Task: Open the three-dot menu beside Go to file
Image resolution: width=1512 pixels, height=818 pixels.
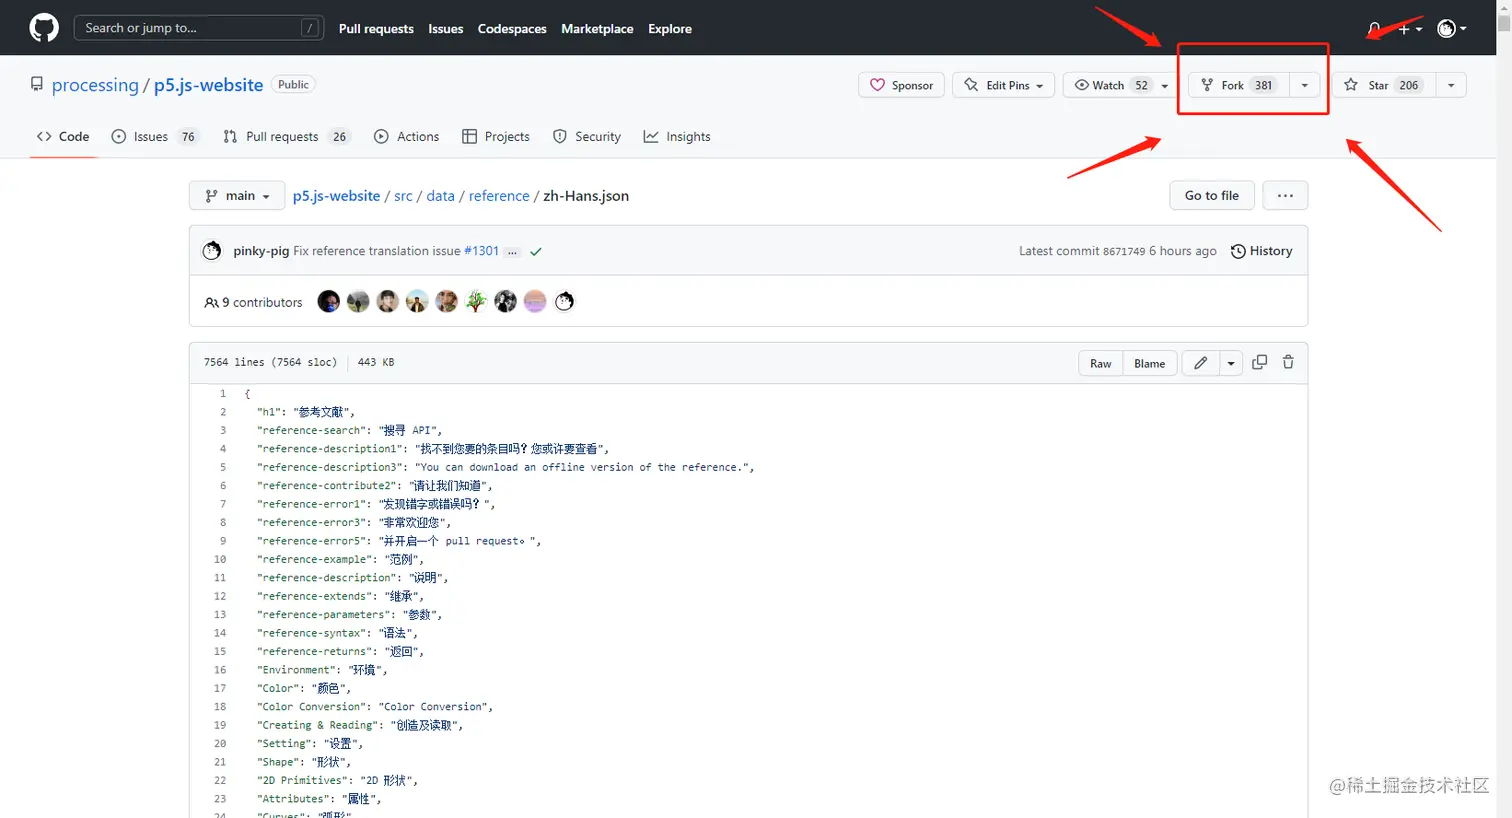Action: click(1285, 195)
